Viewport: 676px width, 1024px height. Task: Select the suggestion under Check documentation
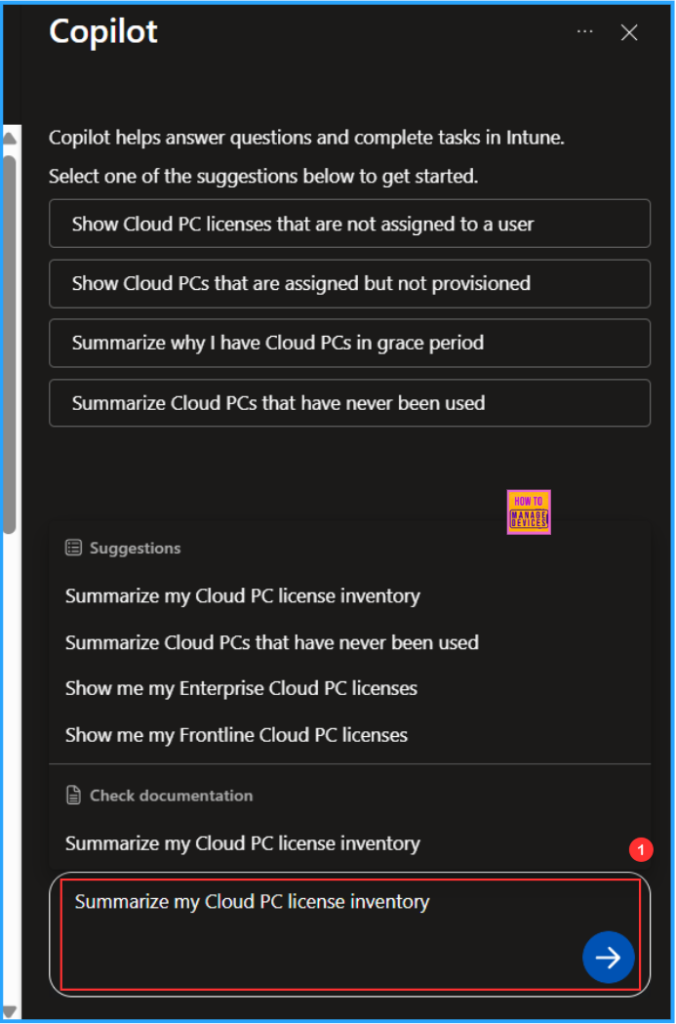[242, 843]
